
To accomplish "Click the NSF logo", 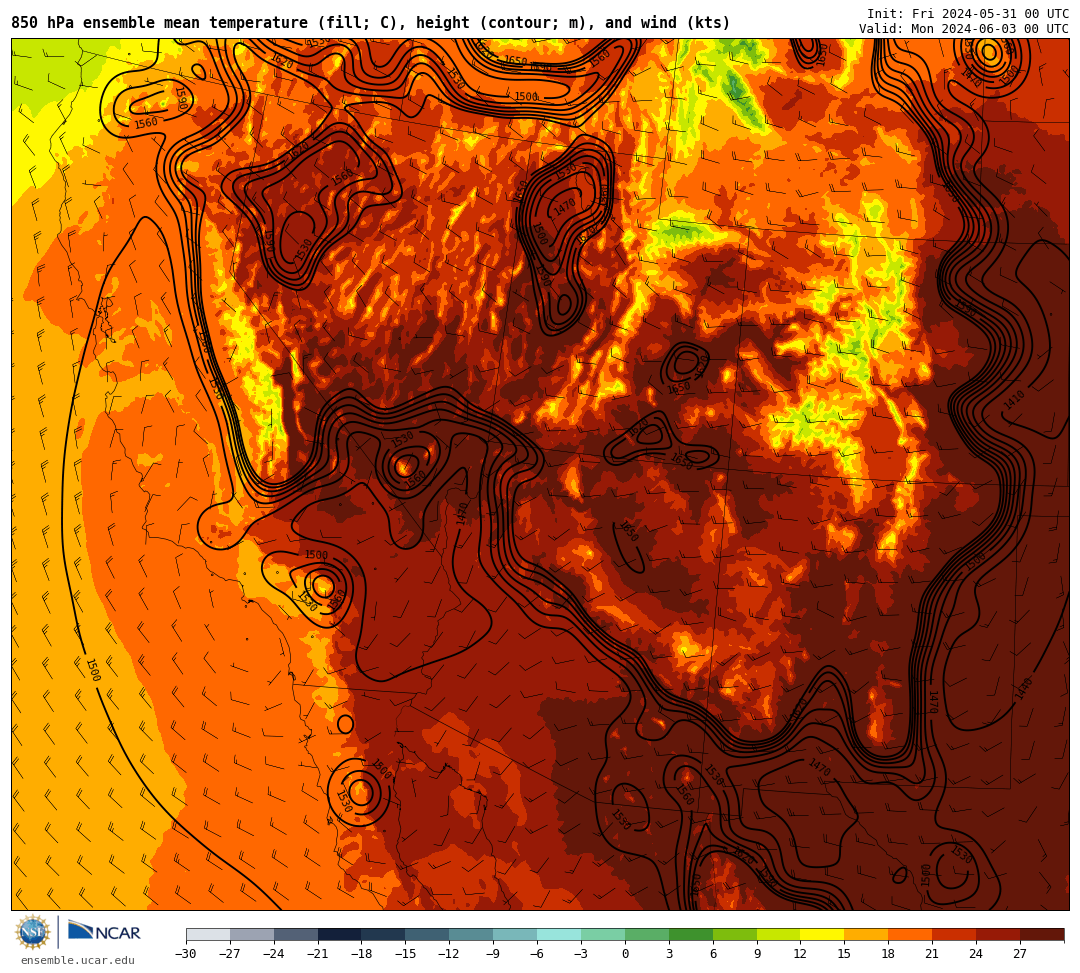I will pyautogui.click(x=33, y=932).
